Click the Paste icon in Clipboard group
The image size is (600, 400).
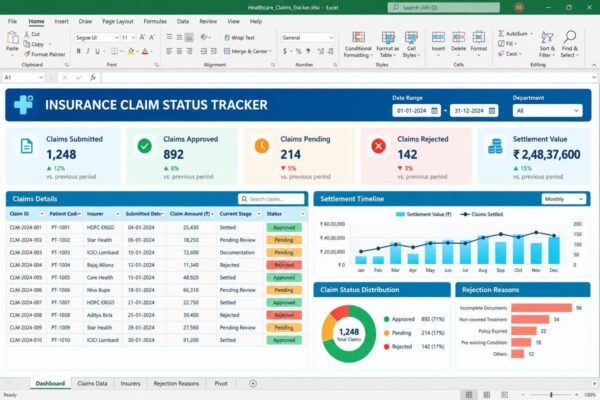[x=12, y=38]
